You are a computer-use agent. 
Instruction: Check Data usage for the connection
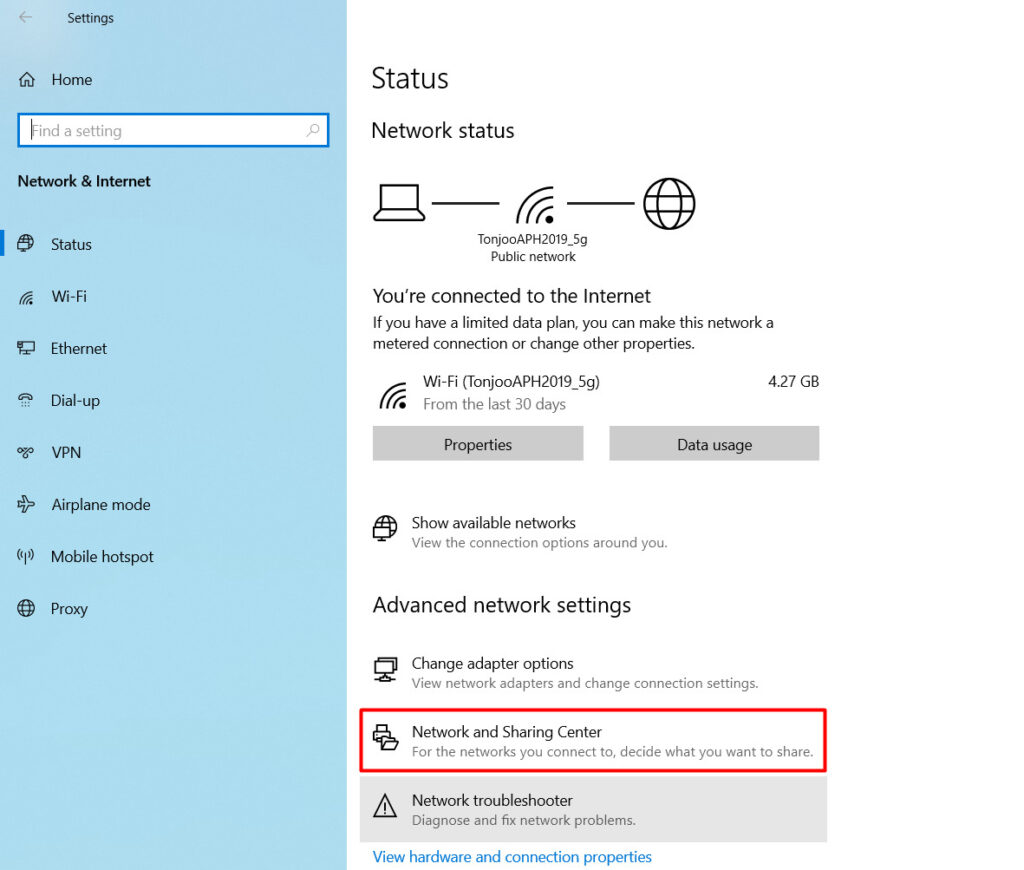pos(713,443)
